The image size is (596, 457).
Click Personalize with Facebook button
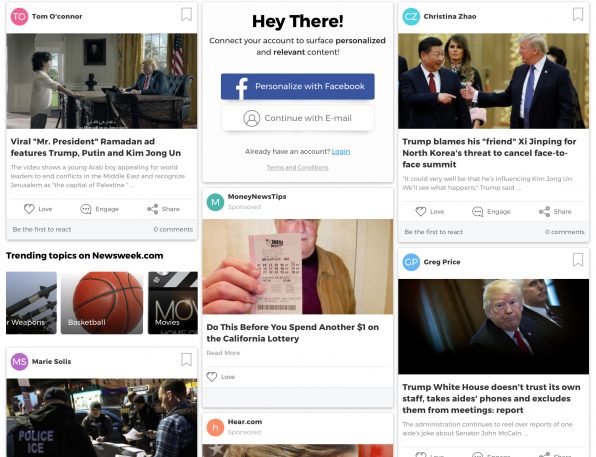298,86
